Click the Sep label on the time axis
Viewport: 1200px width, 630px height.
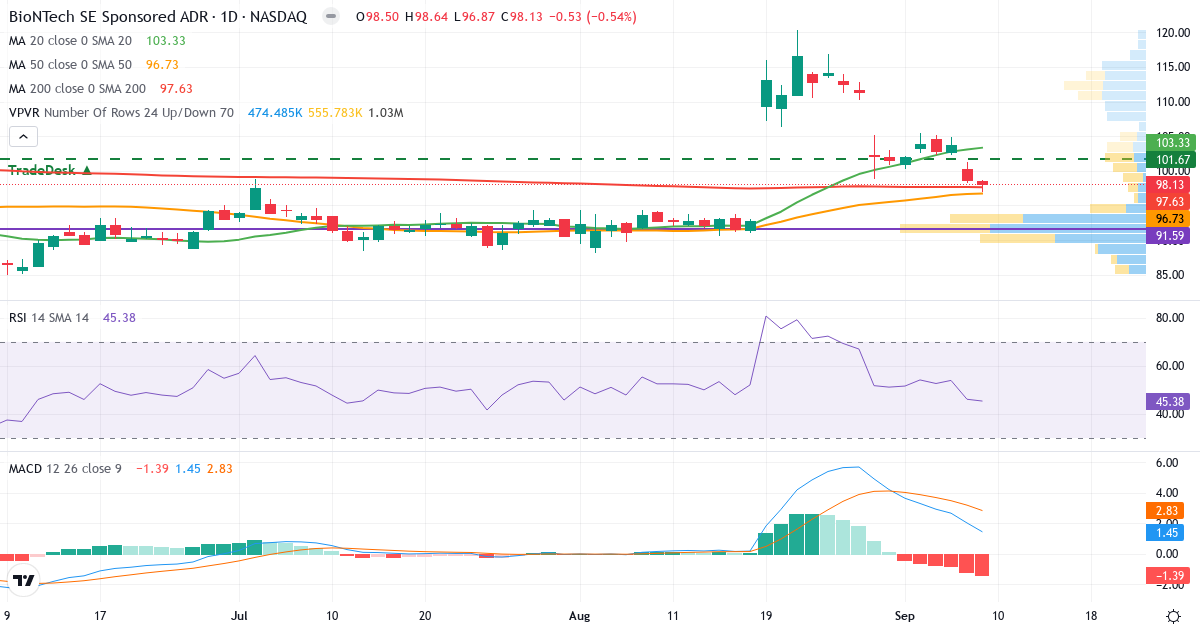coord(903,615)
